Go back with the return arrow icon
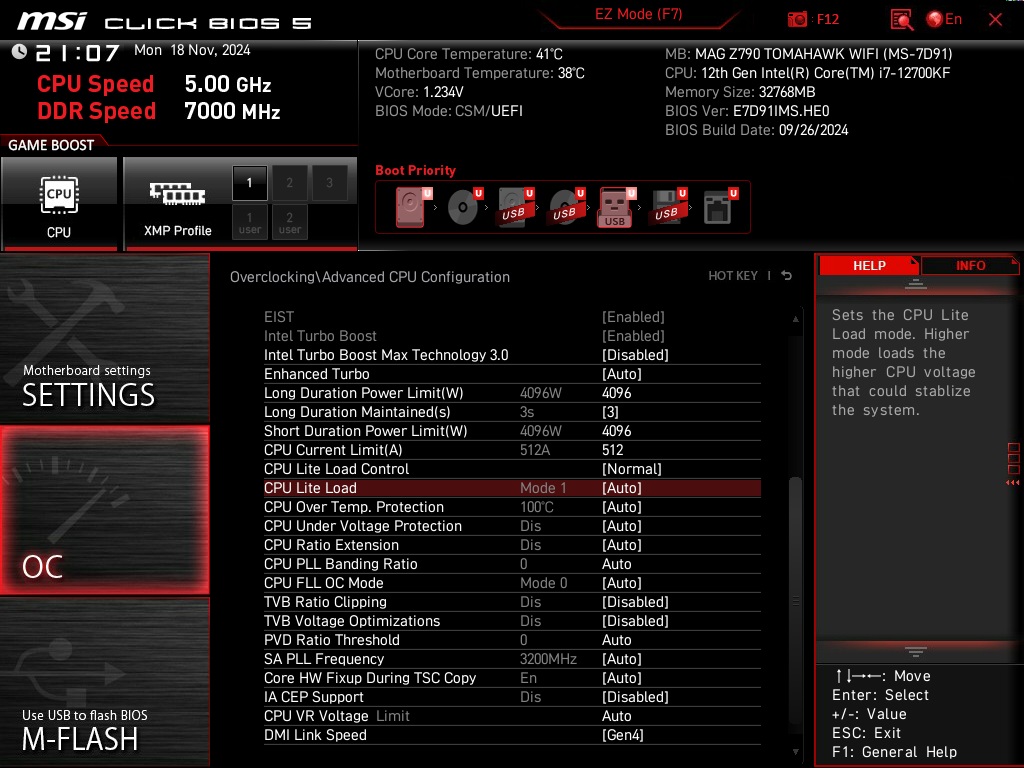This screenshot has height=768, width=1024. [786, 276]
